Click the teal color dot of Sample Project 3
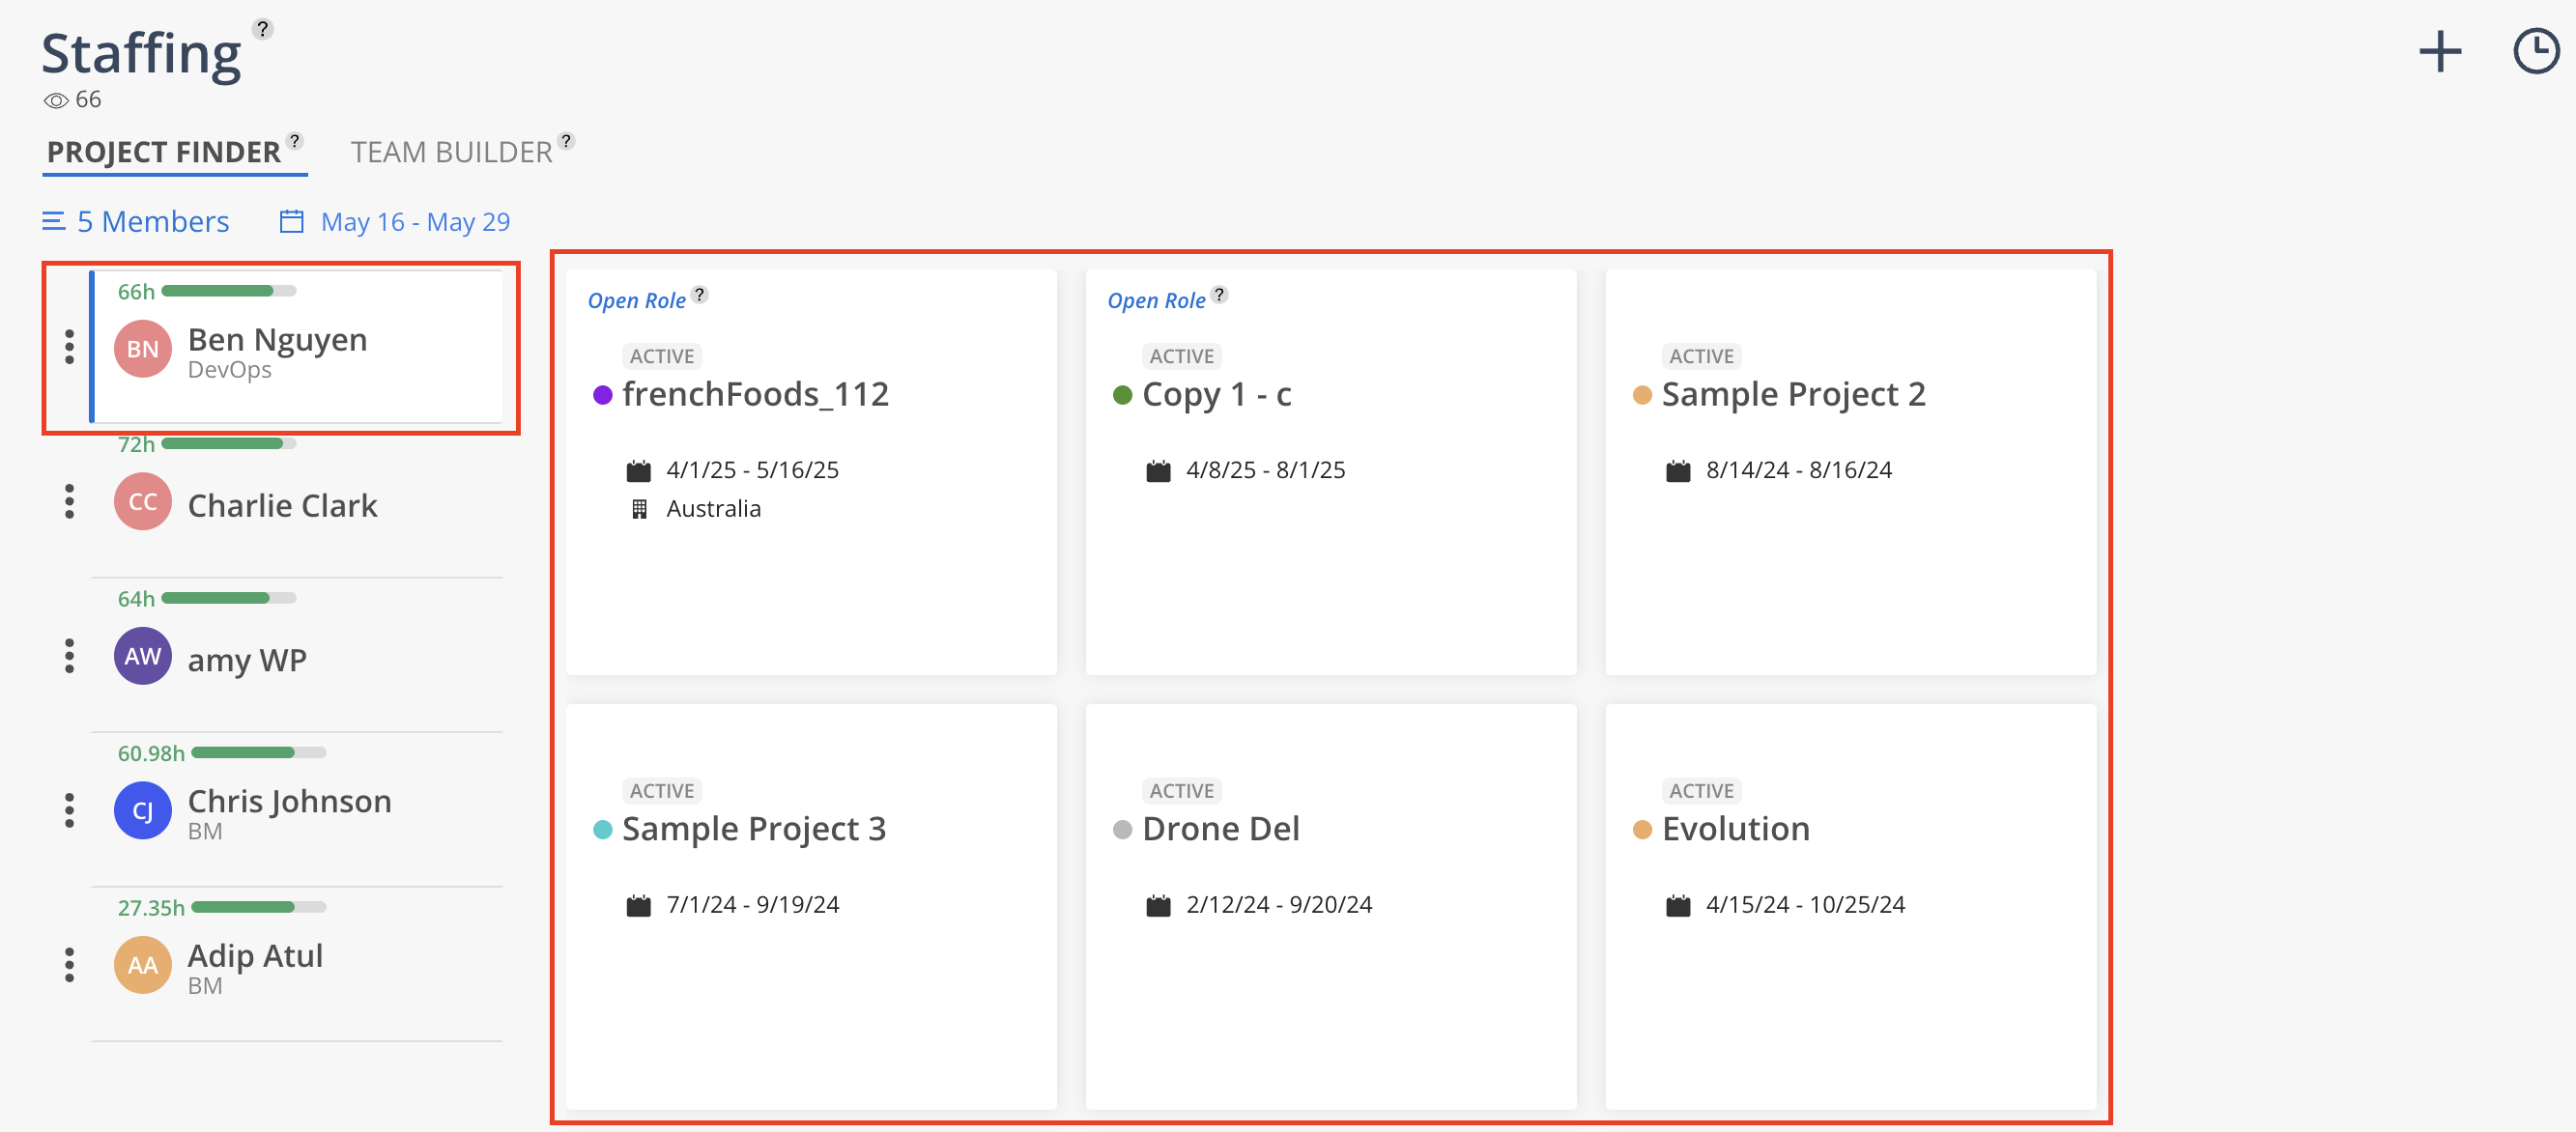 (602, 830)
